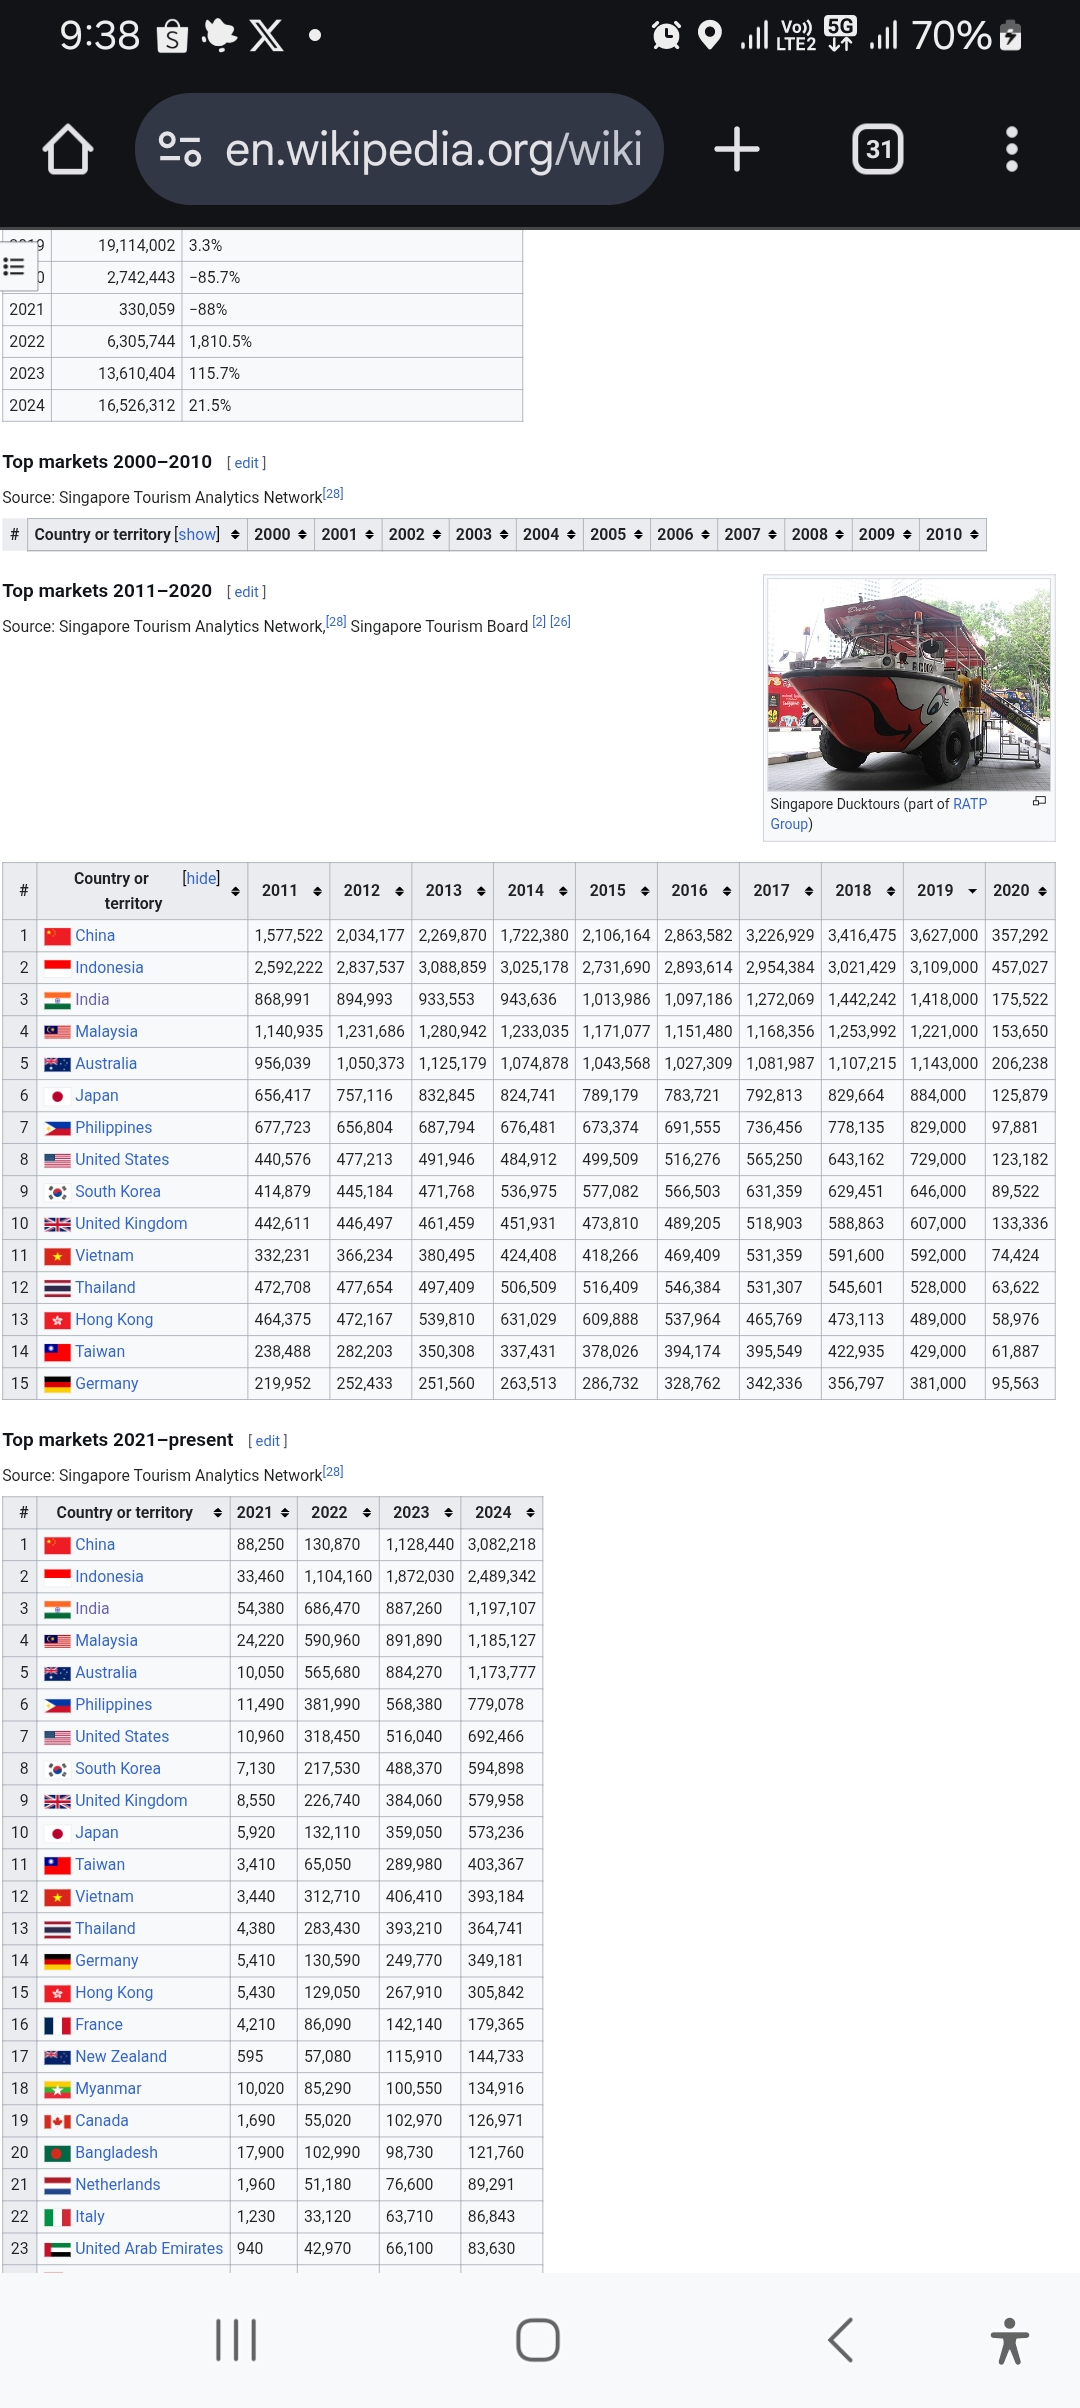
Task: Open citation [26] next to Singapore Tourism Board
Action: coord(560,622)
